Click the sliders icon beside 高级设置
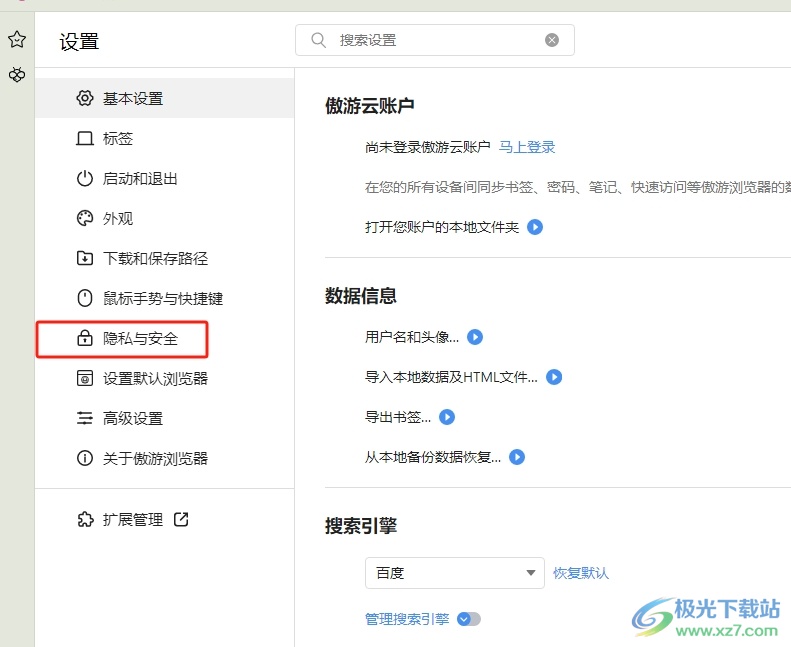The image size is (791, 647). pyautogui.click(x=85, y=418)
